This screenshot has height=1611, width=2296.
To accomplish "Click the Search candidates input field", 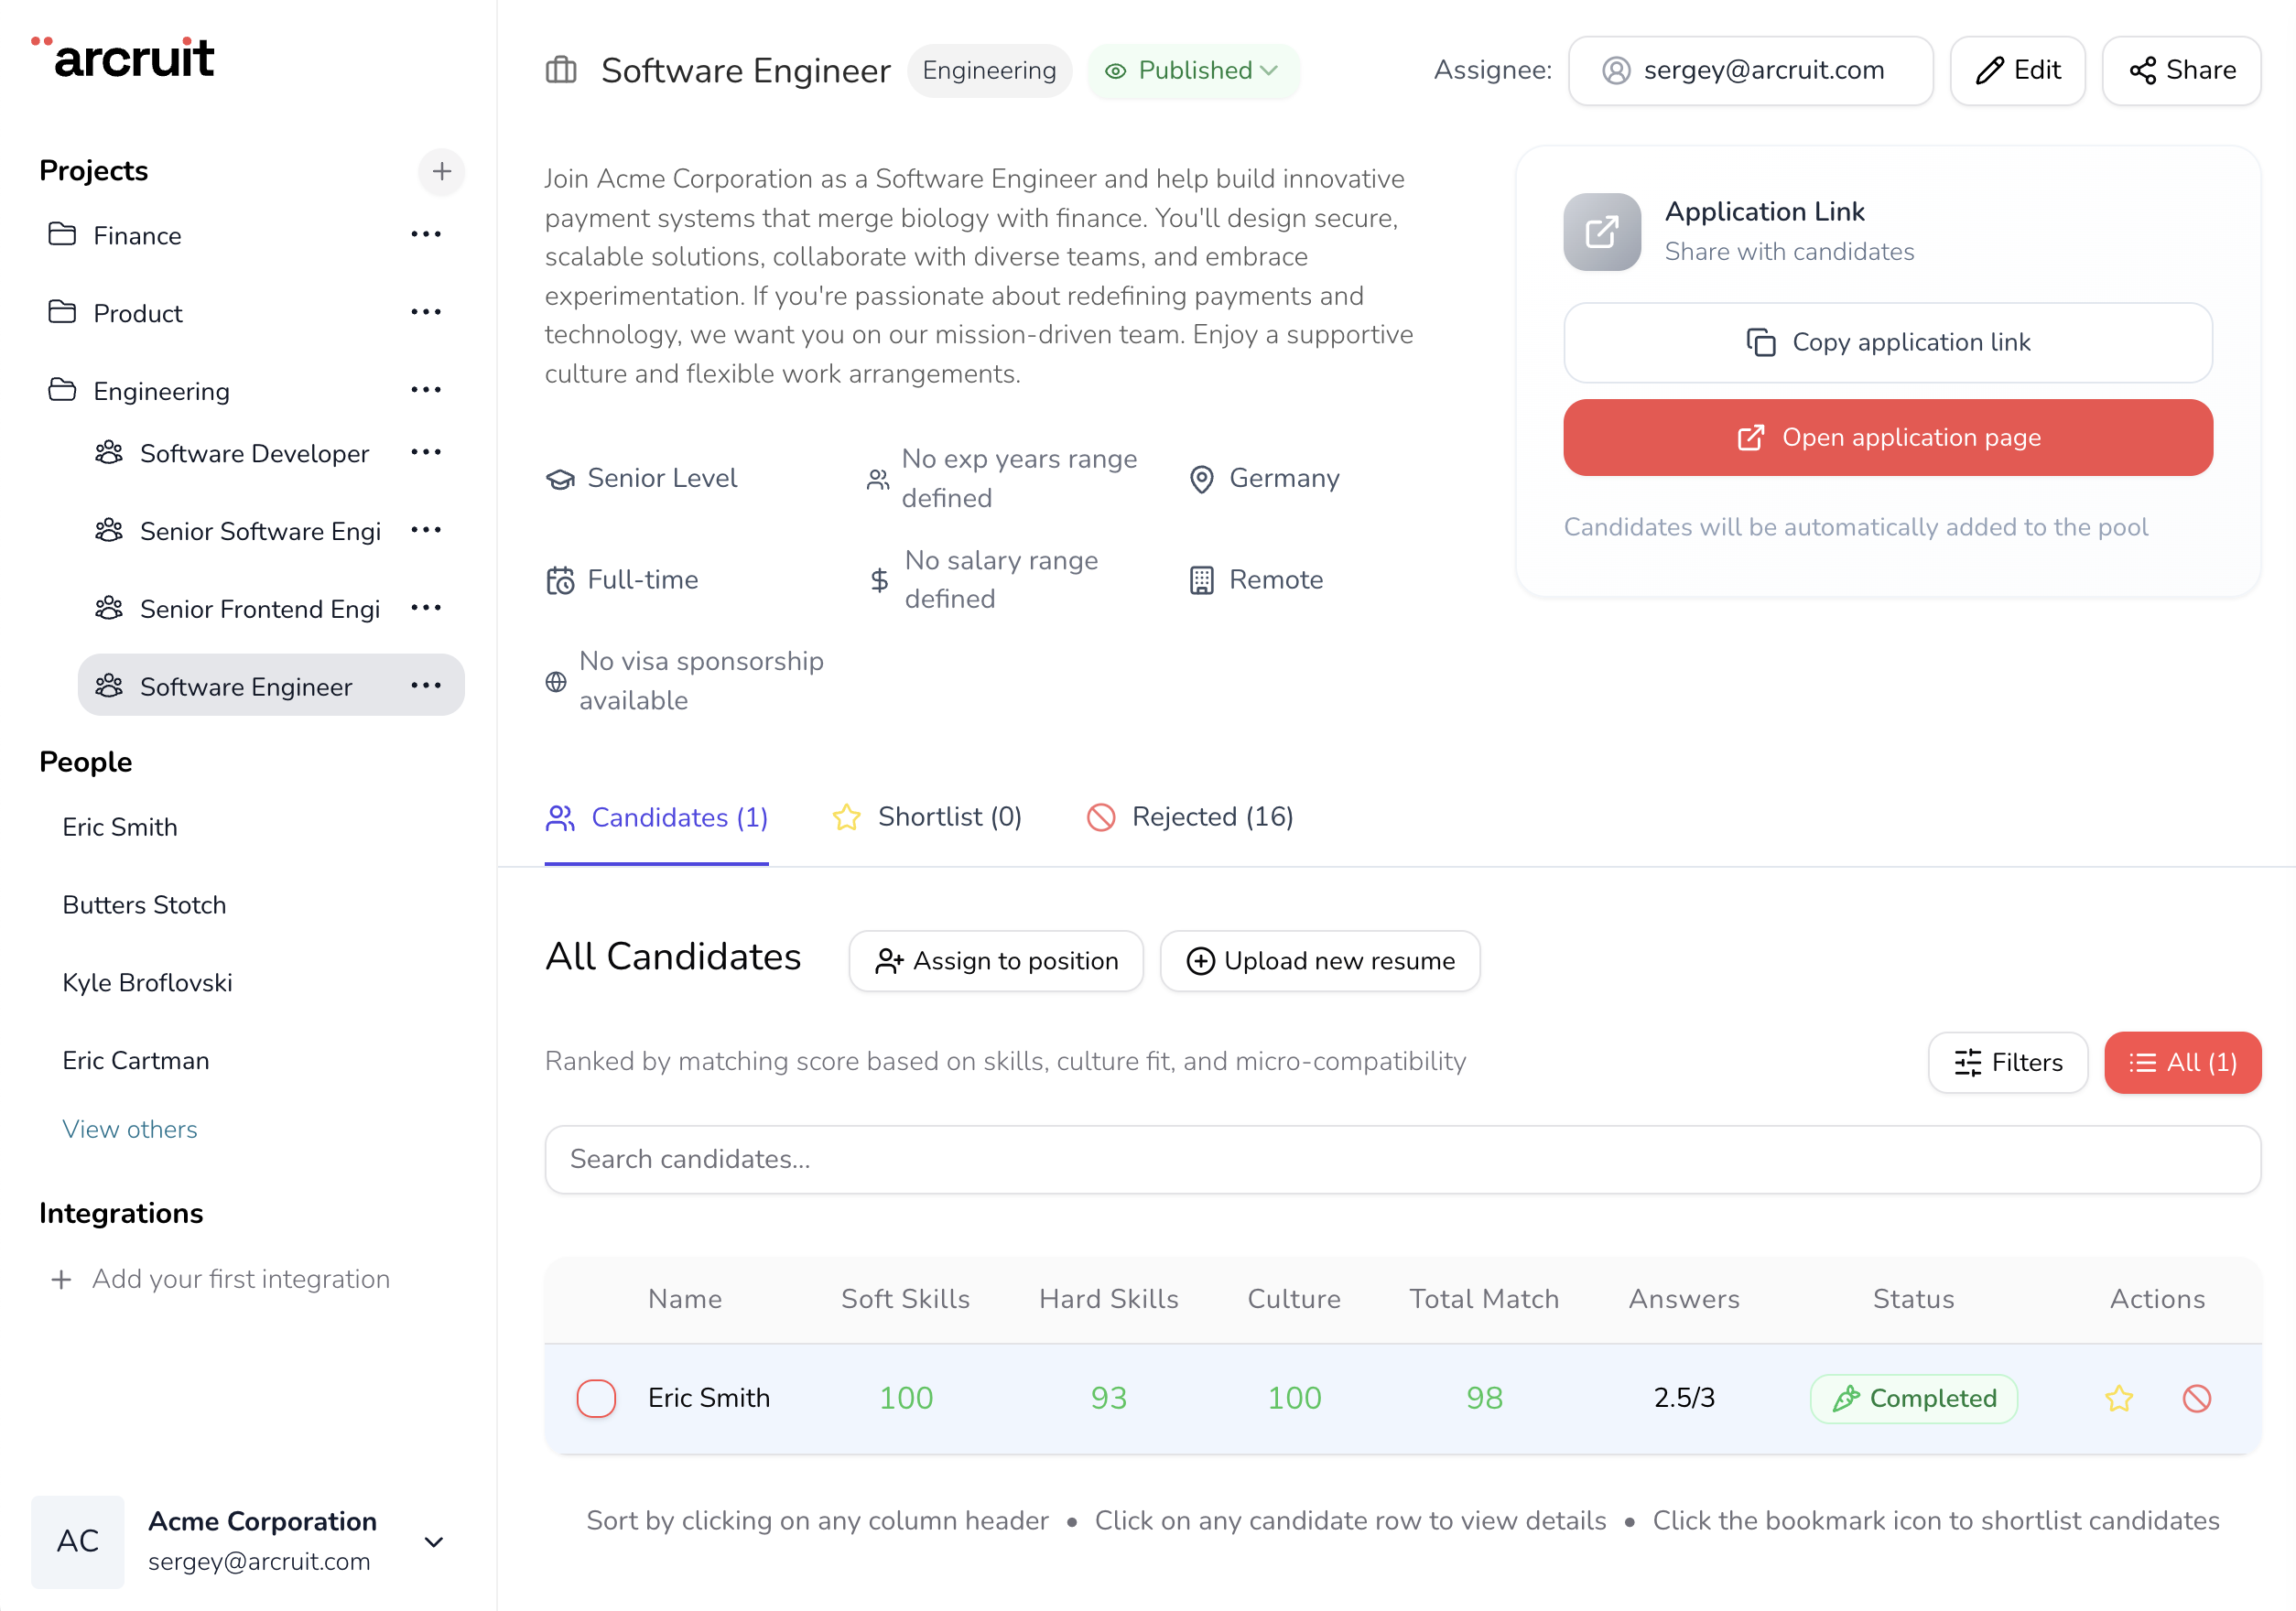I will point(1402,1159).
